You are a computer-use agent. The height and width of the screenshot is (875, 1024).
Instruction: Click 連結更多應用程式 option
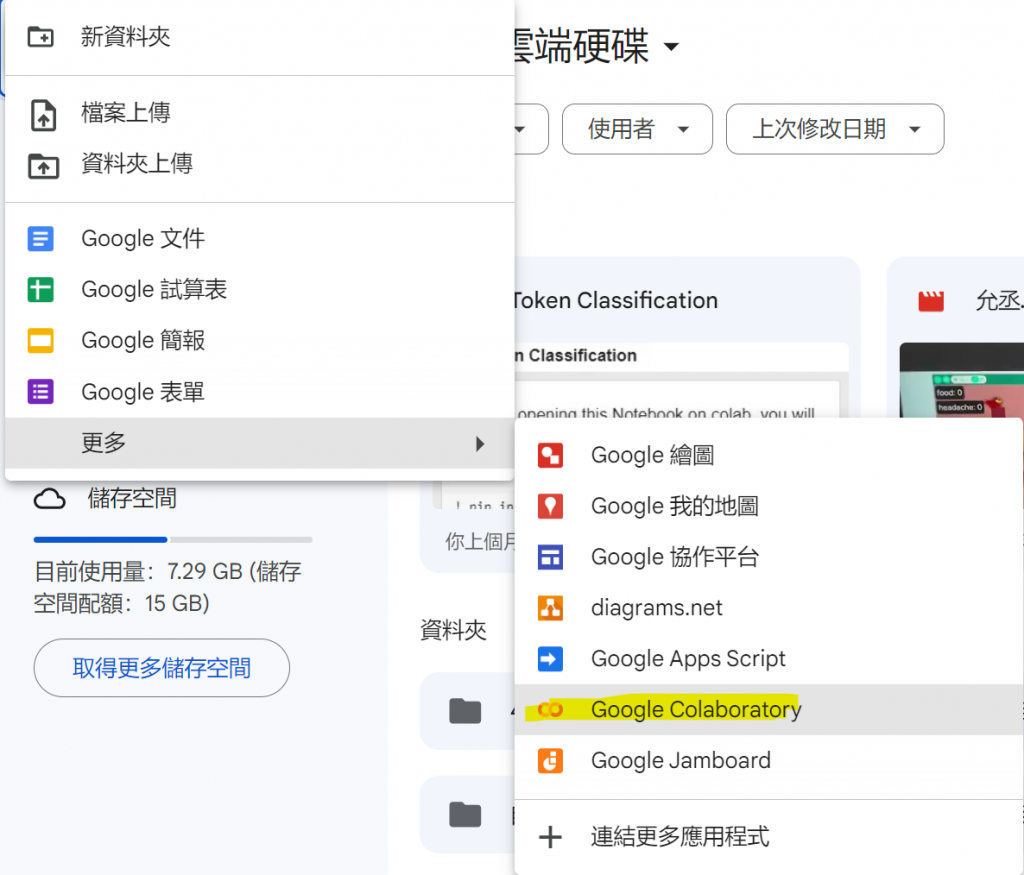point(769,836)
